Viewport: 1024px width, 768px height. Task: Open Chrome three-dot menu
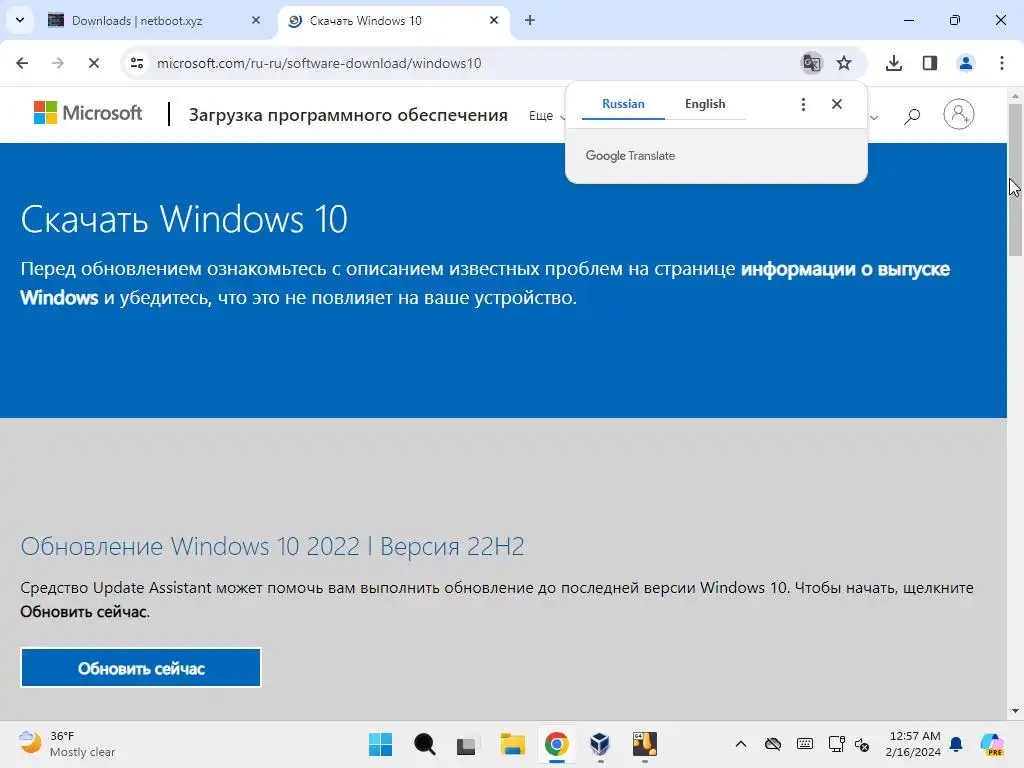pyautogui.click(x=1001, y=63)
